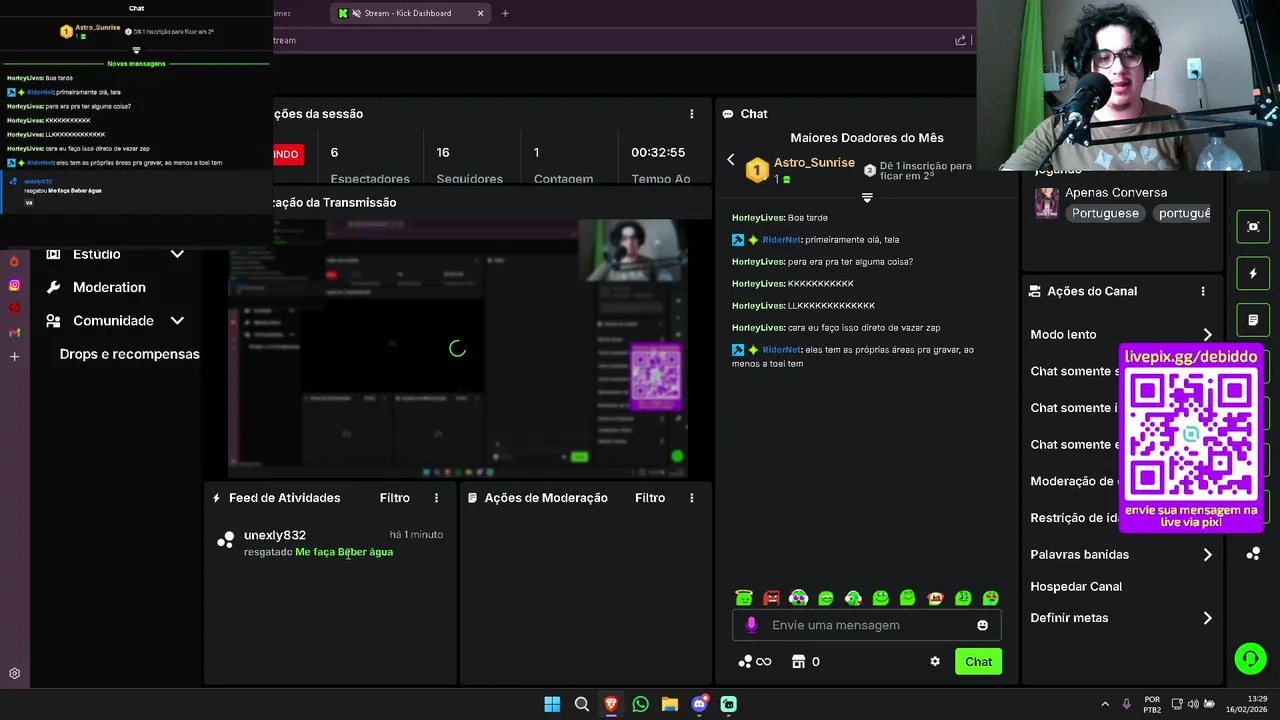Click the share icon in address bar

tap(961, 40)
